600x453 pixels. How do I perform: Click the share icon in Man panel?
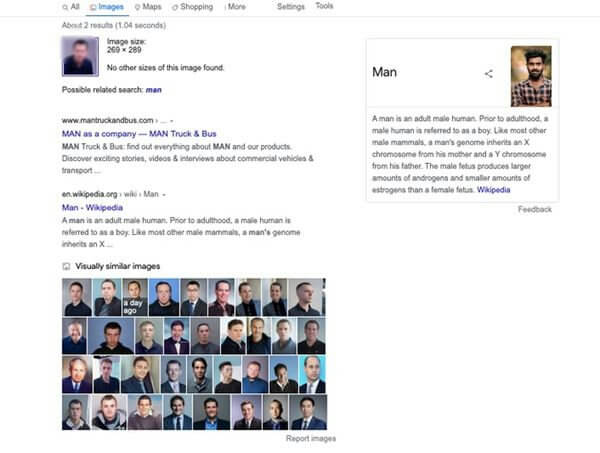489,74
